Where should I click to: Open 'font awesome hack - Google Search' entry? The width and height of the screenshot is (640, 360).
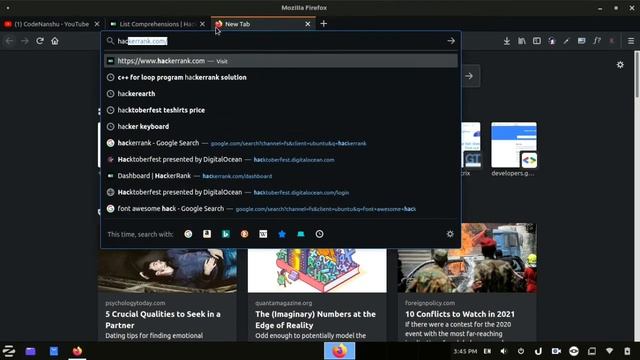tap(281, 209)
